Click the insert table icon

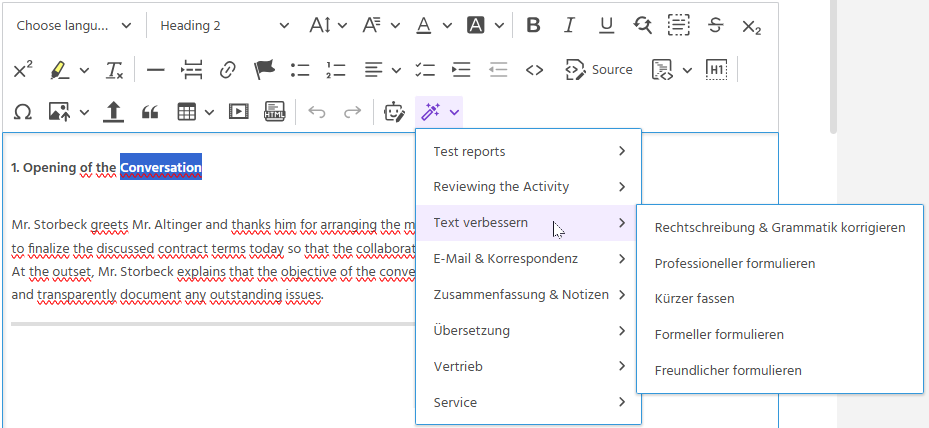point(187,111)
